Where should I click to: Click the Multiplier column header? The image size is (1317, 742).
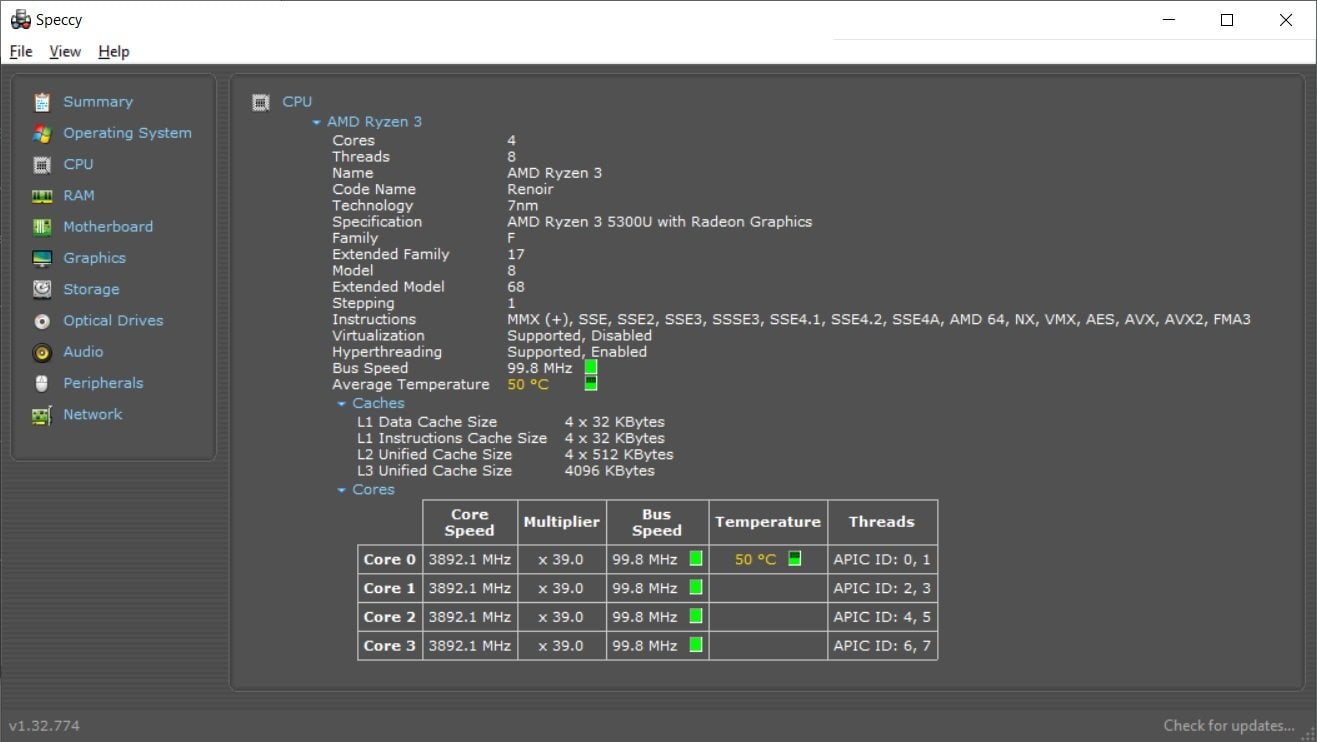(x=562, y=523)
